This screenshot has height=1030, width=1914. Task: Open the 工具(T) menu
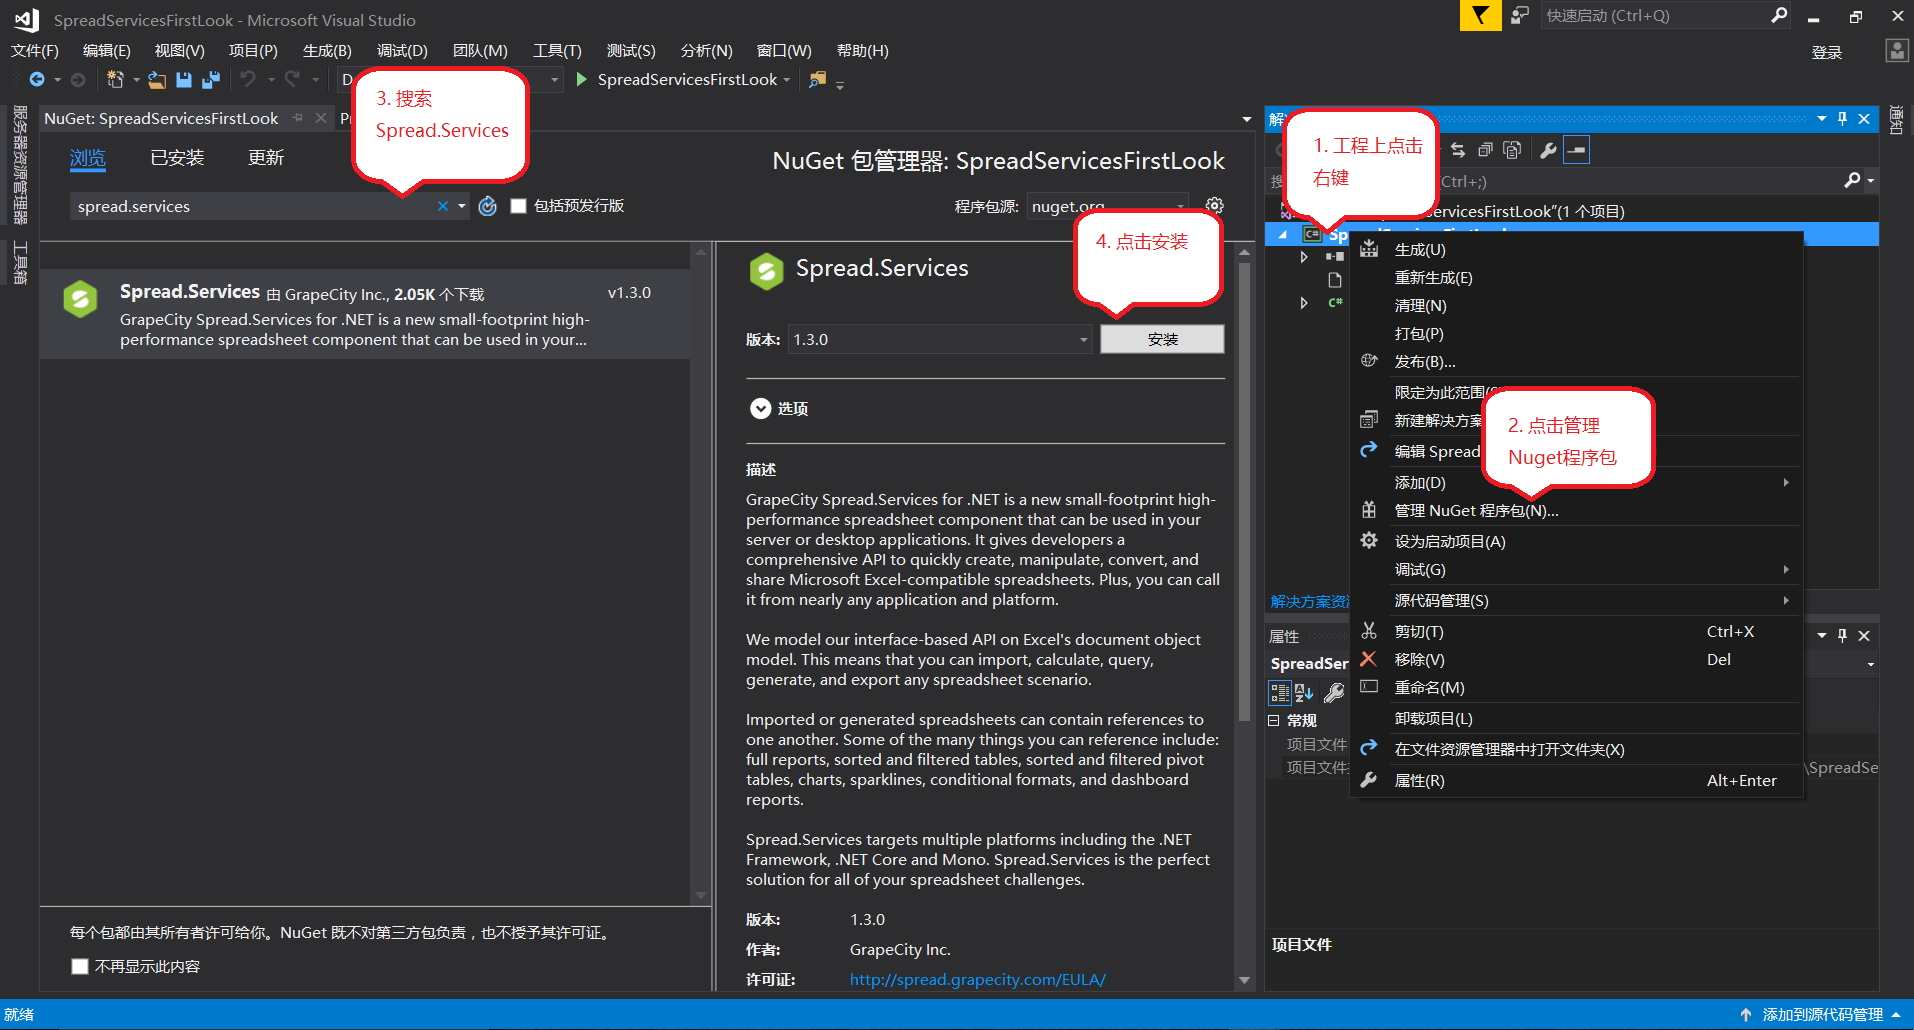[557, 50]
